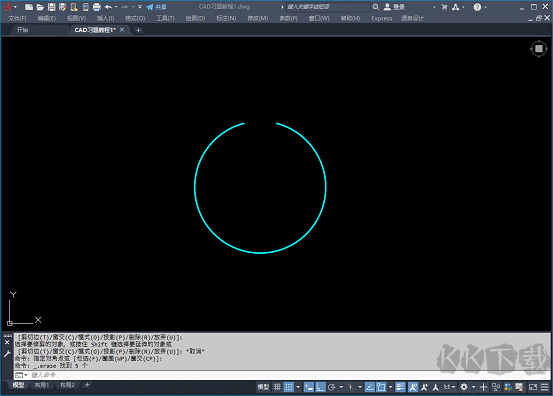
Task: Toggle ortho mode in the status bar
Action: pyautogui.click(x=320, y=387)
